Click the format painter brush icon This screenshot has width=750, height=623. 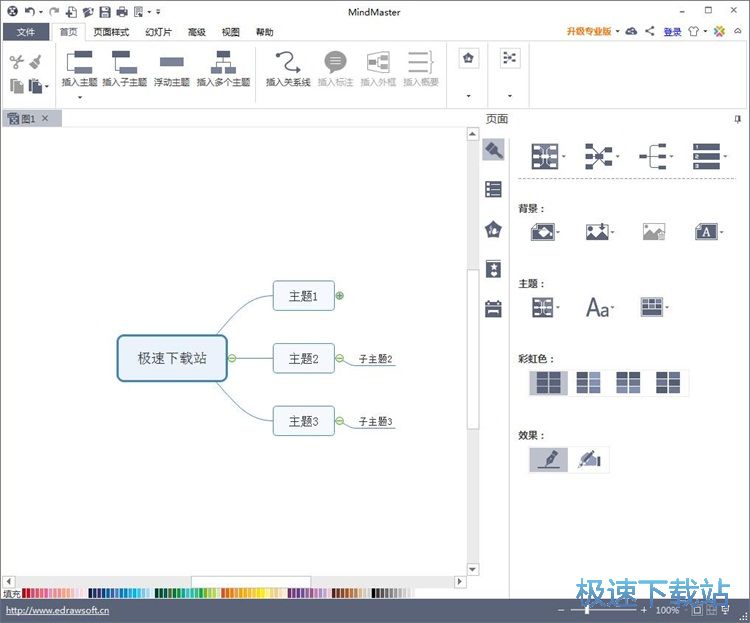[x=35, y=62]
